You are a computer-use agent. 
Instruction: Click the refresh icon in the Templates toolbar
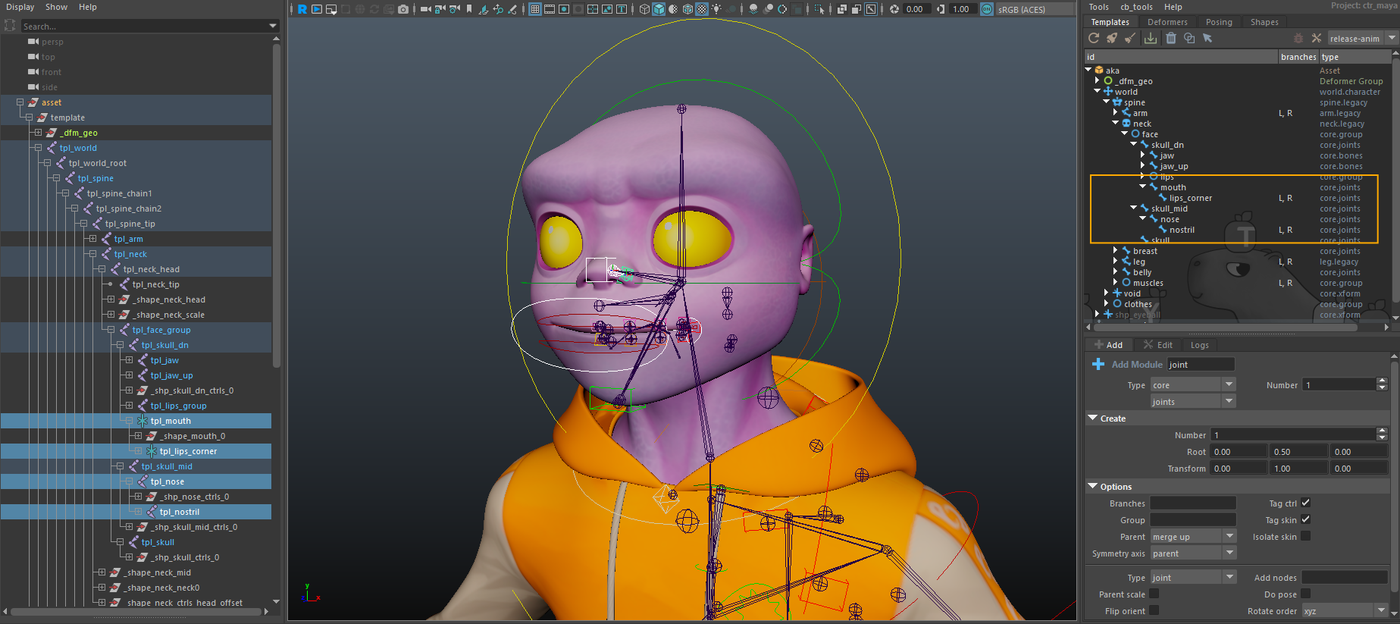[1094, 38]
